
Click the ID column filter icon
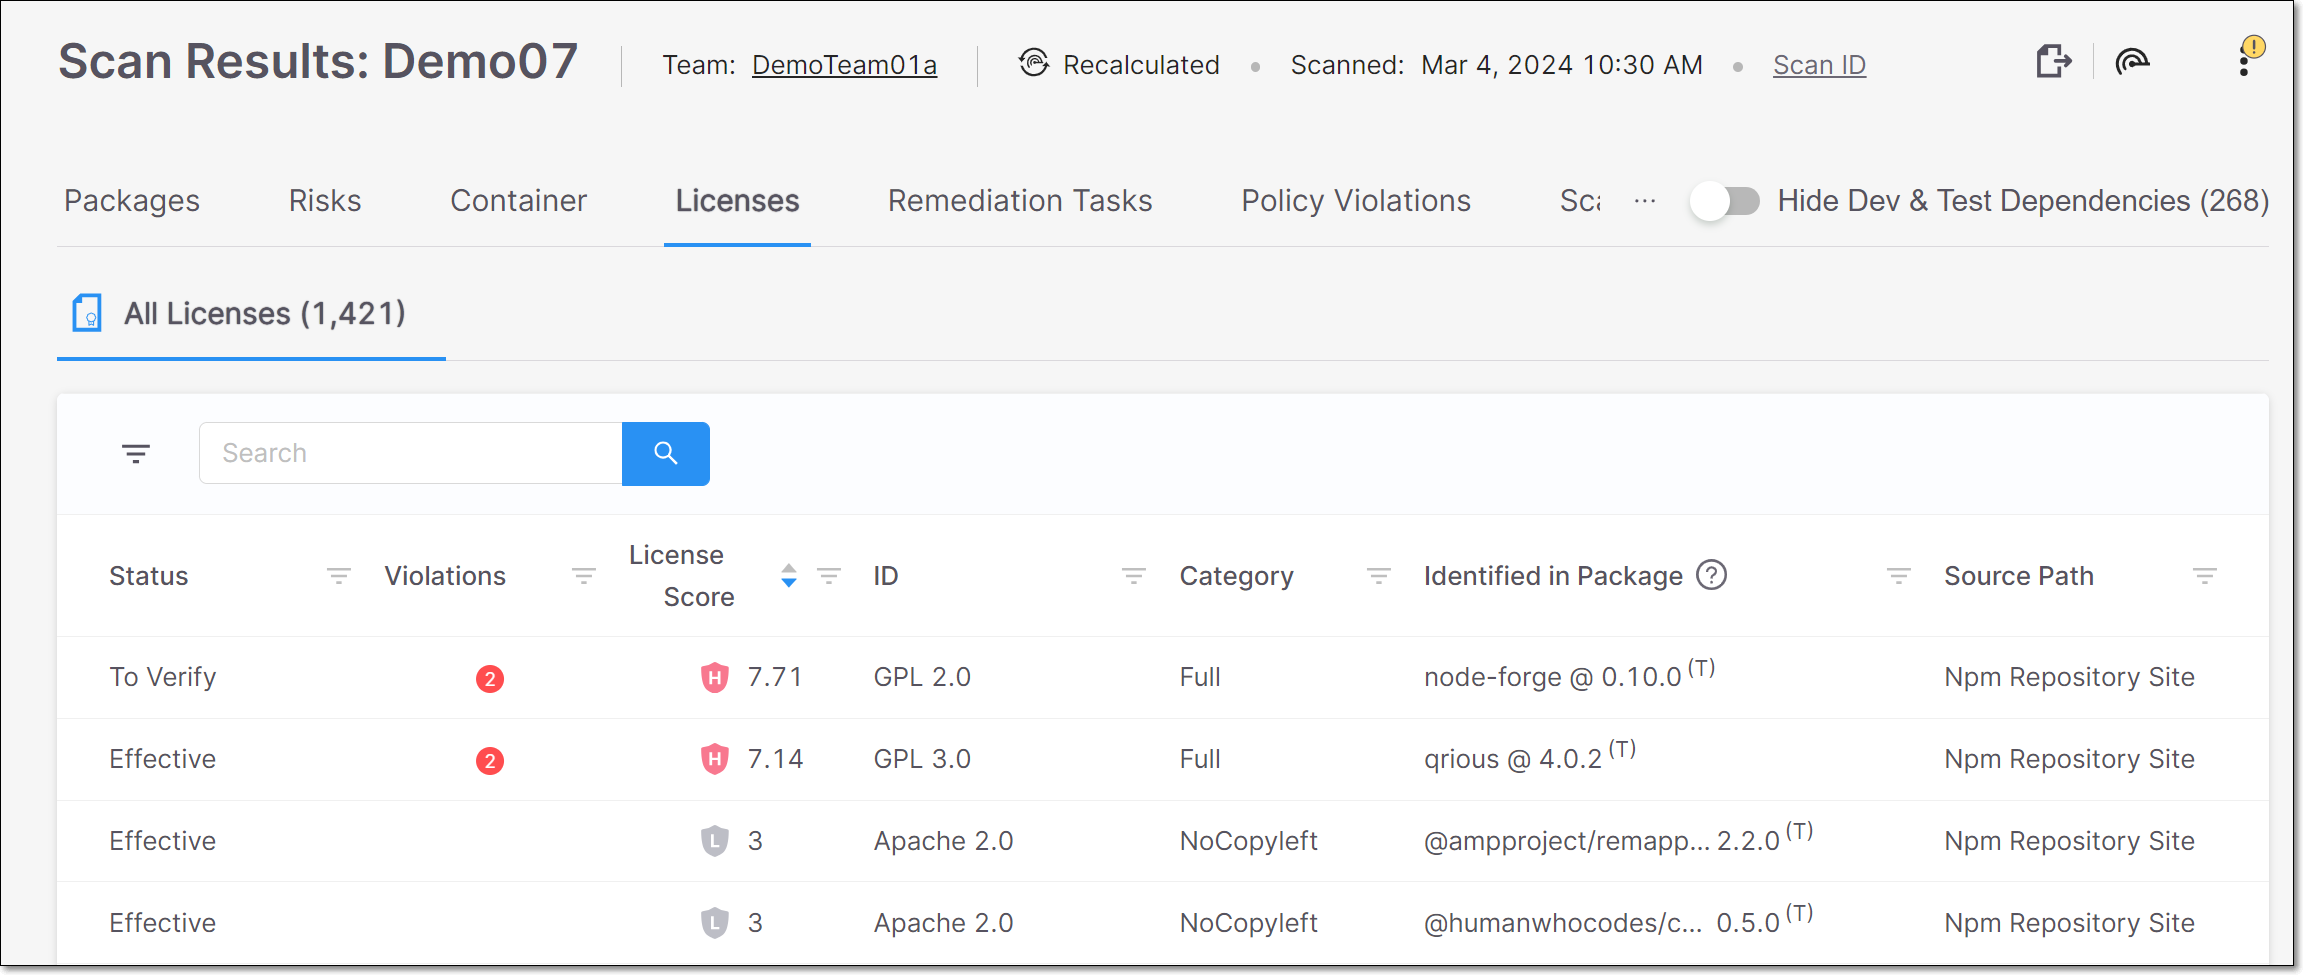tap(1134, 576)
